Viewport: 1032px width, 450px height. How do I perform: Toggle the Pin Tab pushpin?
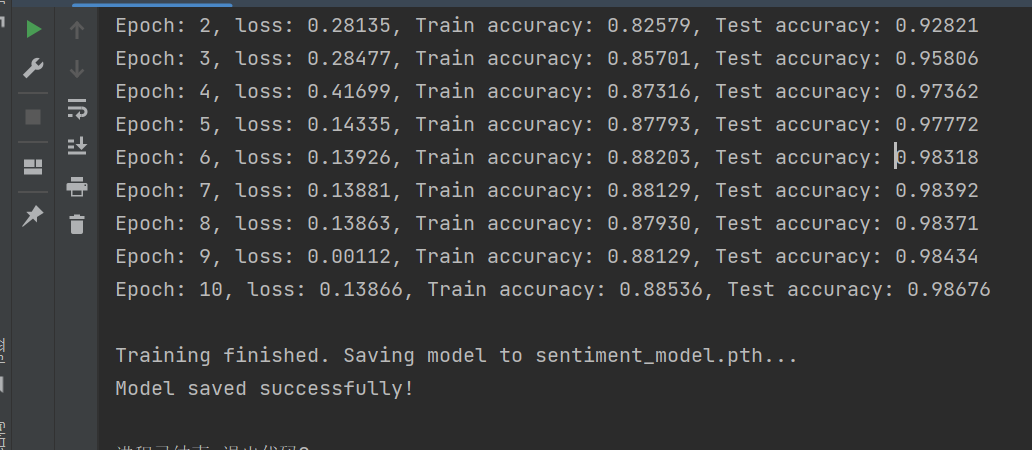click(x=33, y=215)
